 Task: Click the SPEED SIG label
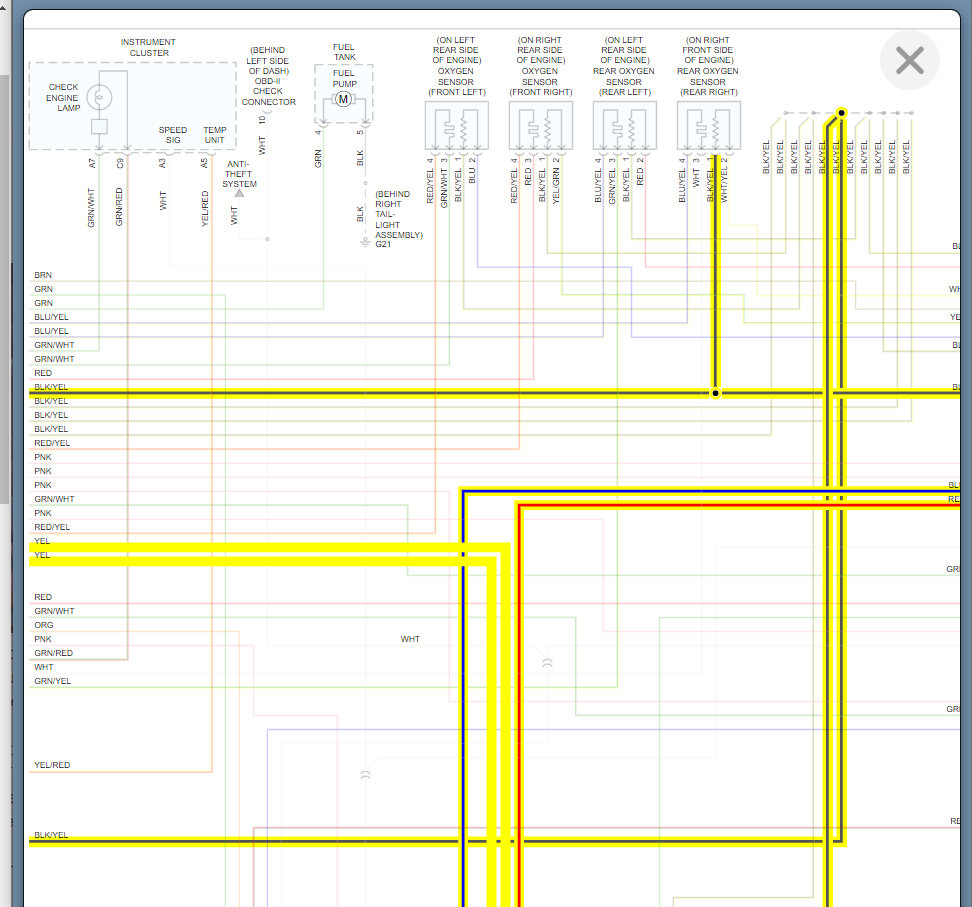172,135
